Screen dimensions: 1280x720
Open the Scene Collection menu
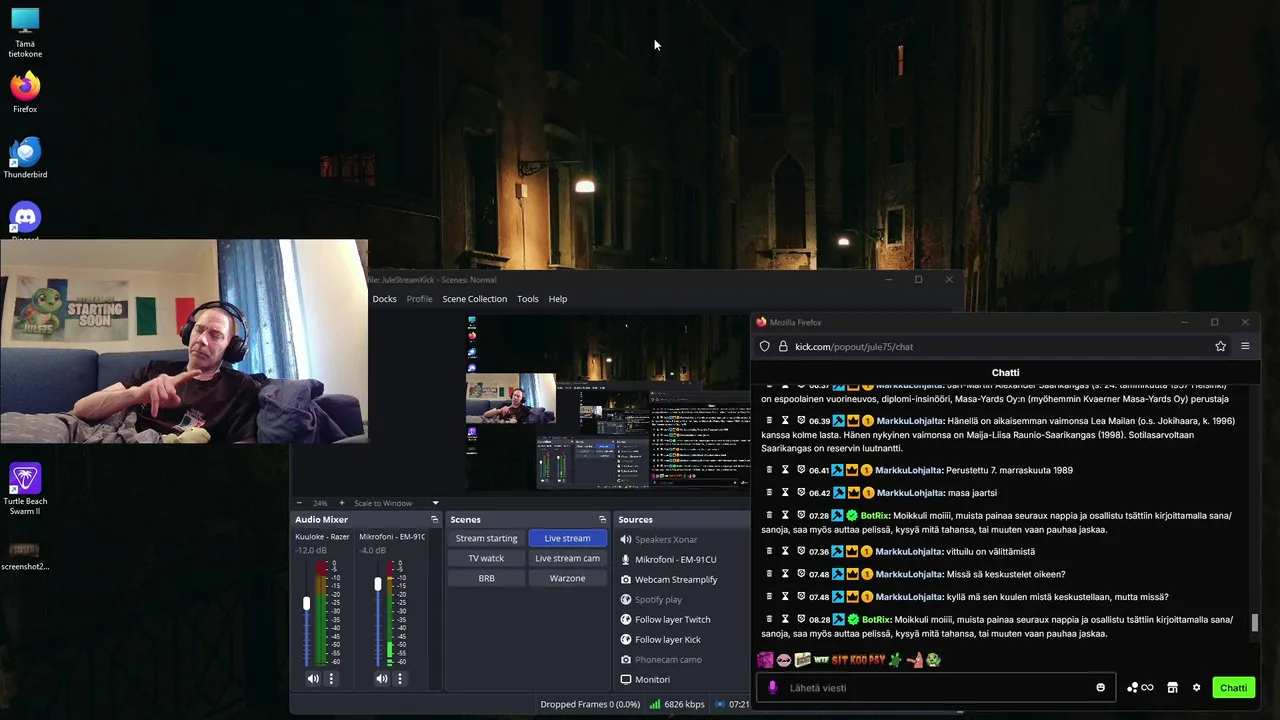click(x=474, y=299)
